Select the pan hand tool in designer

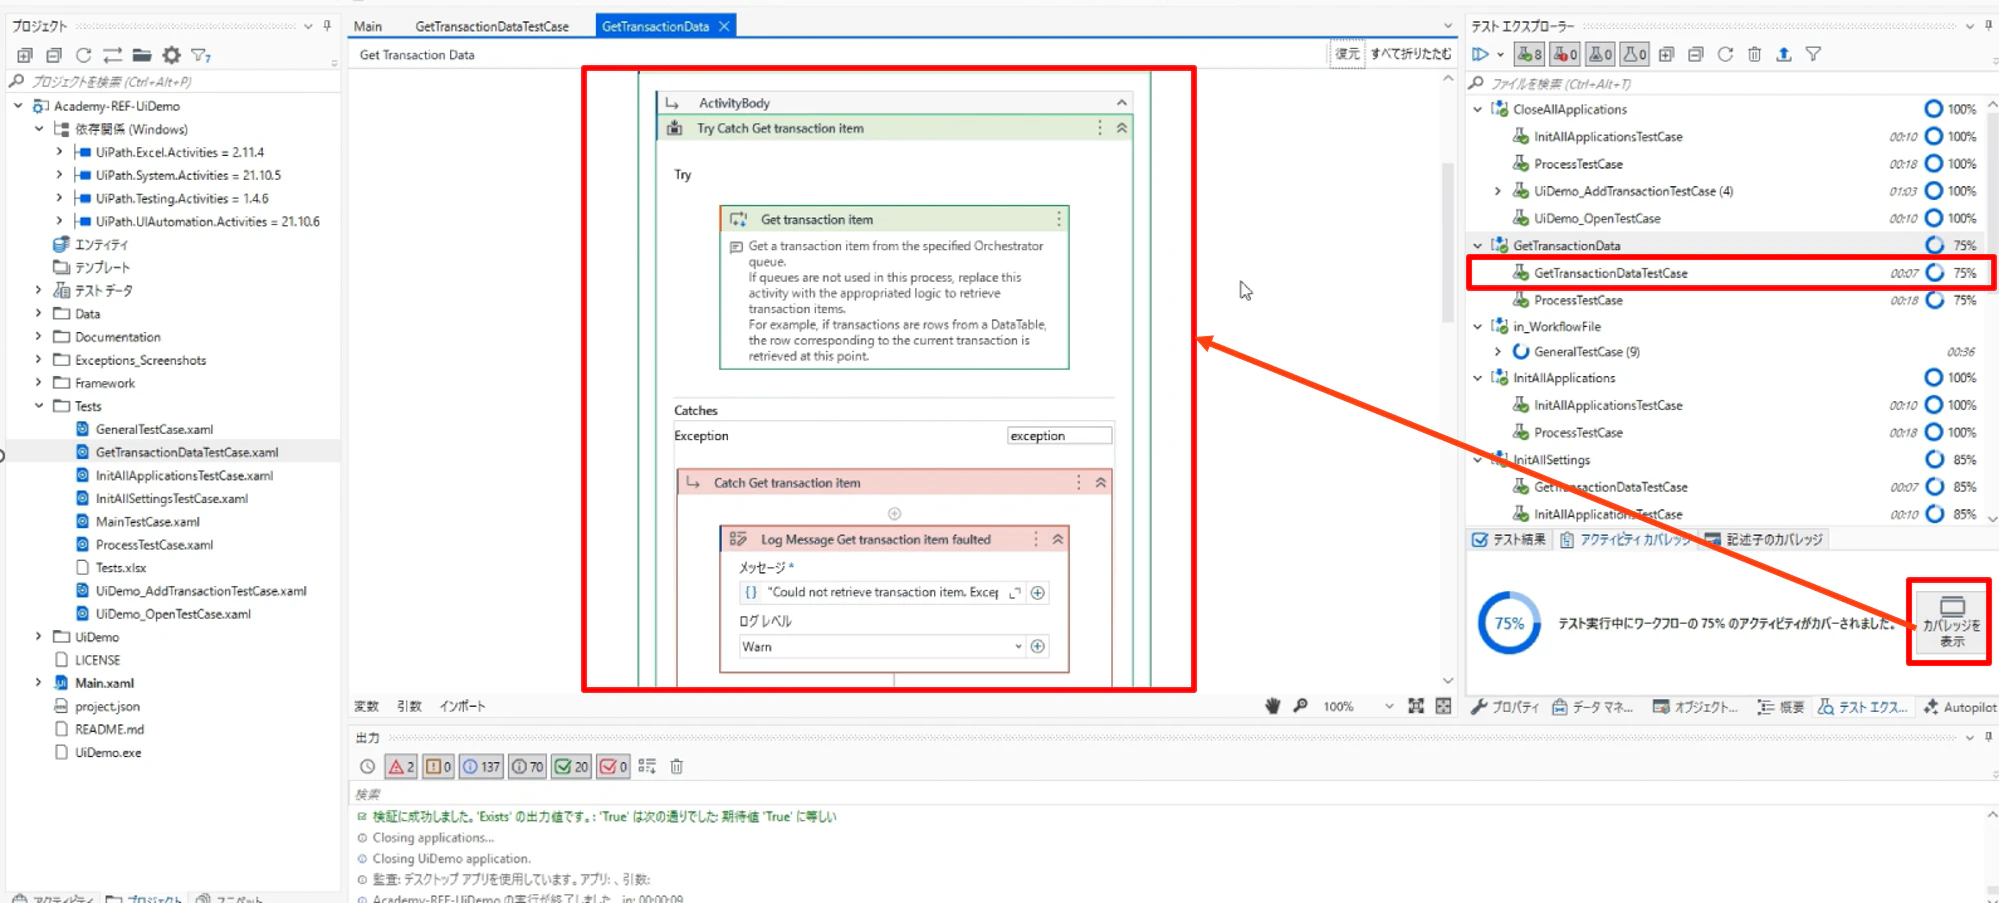click(x=1272, y=706)
